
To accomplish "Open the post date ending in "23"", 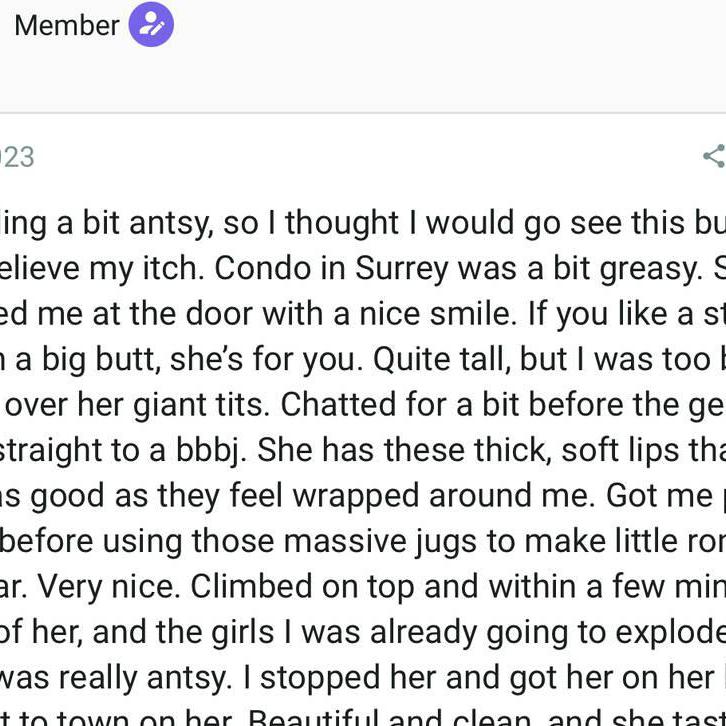I will coord(17,157).
